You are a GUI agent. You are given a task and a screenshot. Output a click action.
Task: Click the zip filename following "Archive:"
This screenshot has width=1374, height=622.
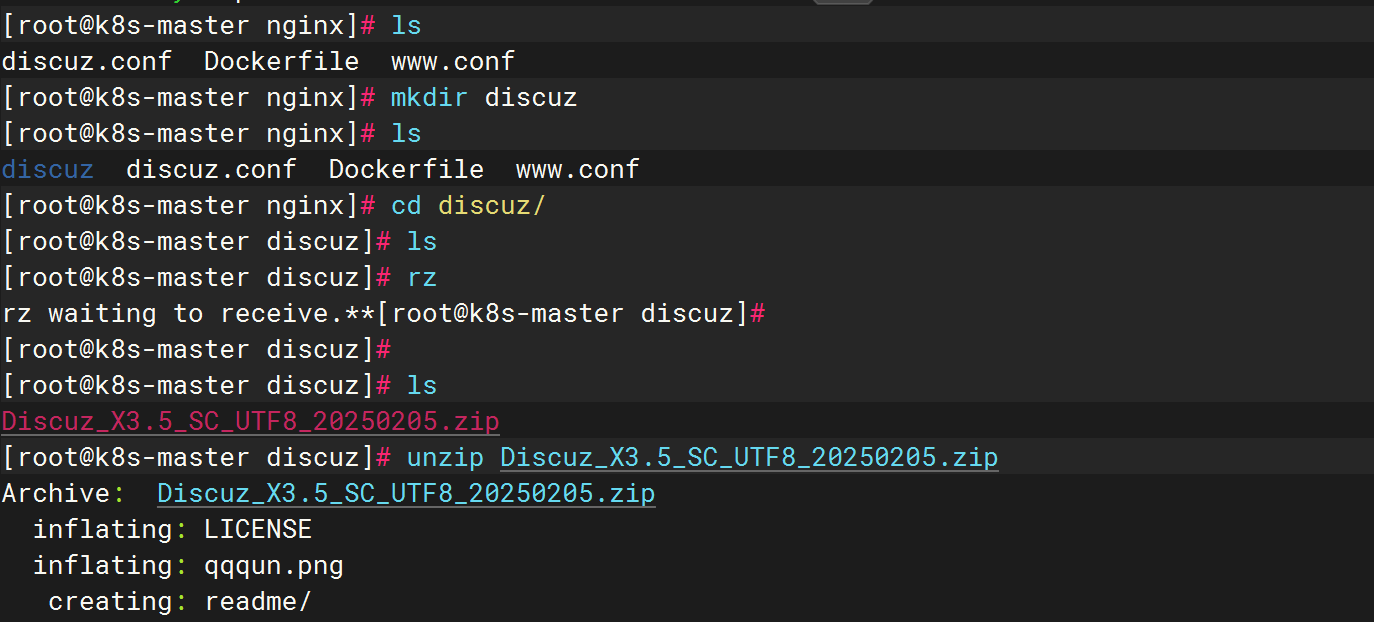(406, 493)
